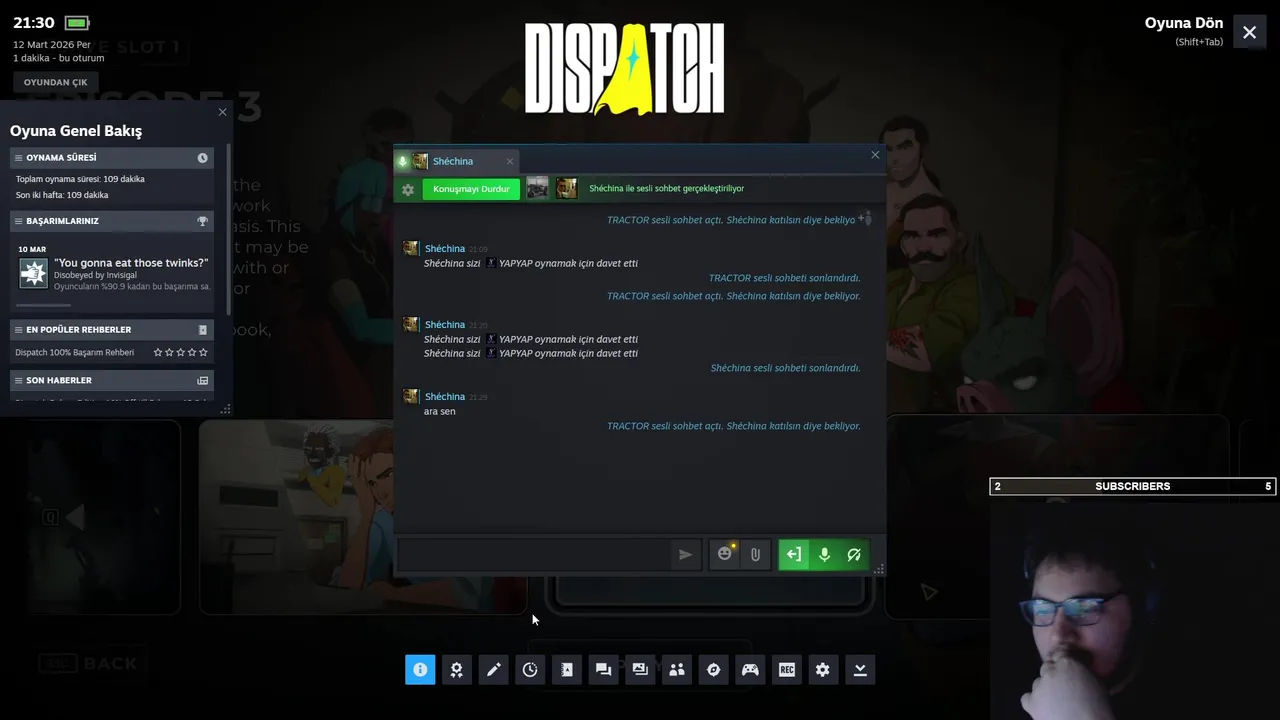Click achievement badge thumbnail
Viewport: 1280px width, 720px height.
pyautogui.click(x=34, y=273)
